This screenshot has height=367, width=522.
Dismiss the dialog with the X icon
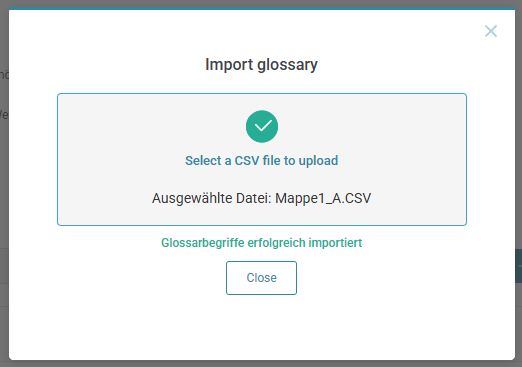pos(491,31)
